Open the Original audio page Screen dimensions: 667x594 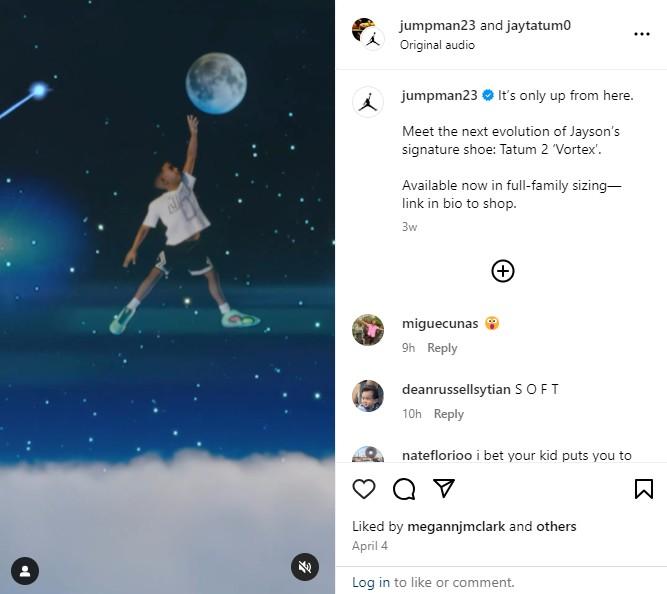pos(437,45)
